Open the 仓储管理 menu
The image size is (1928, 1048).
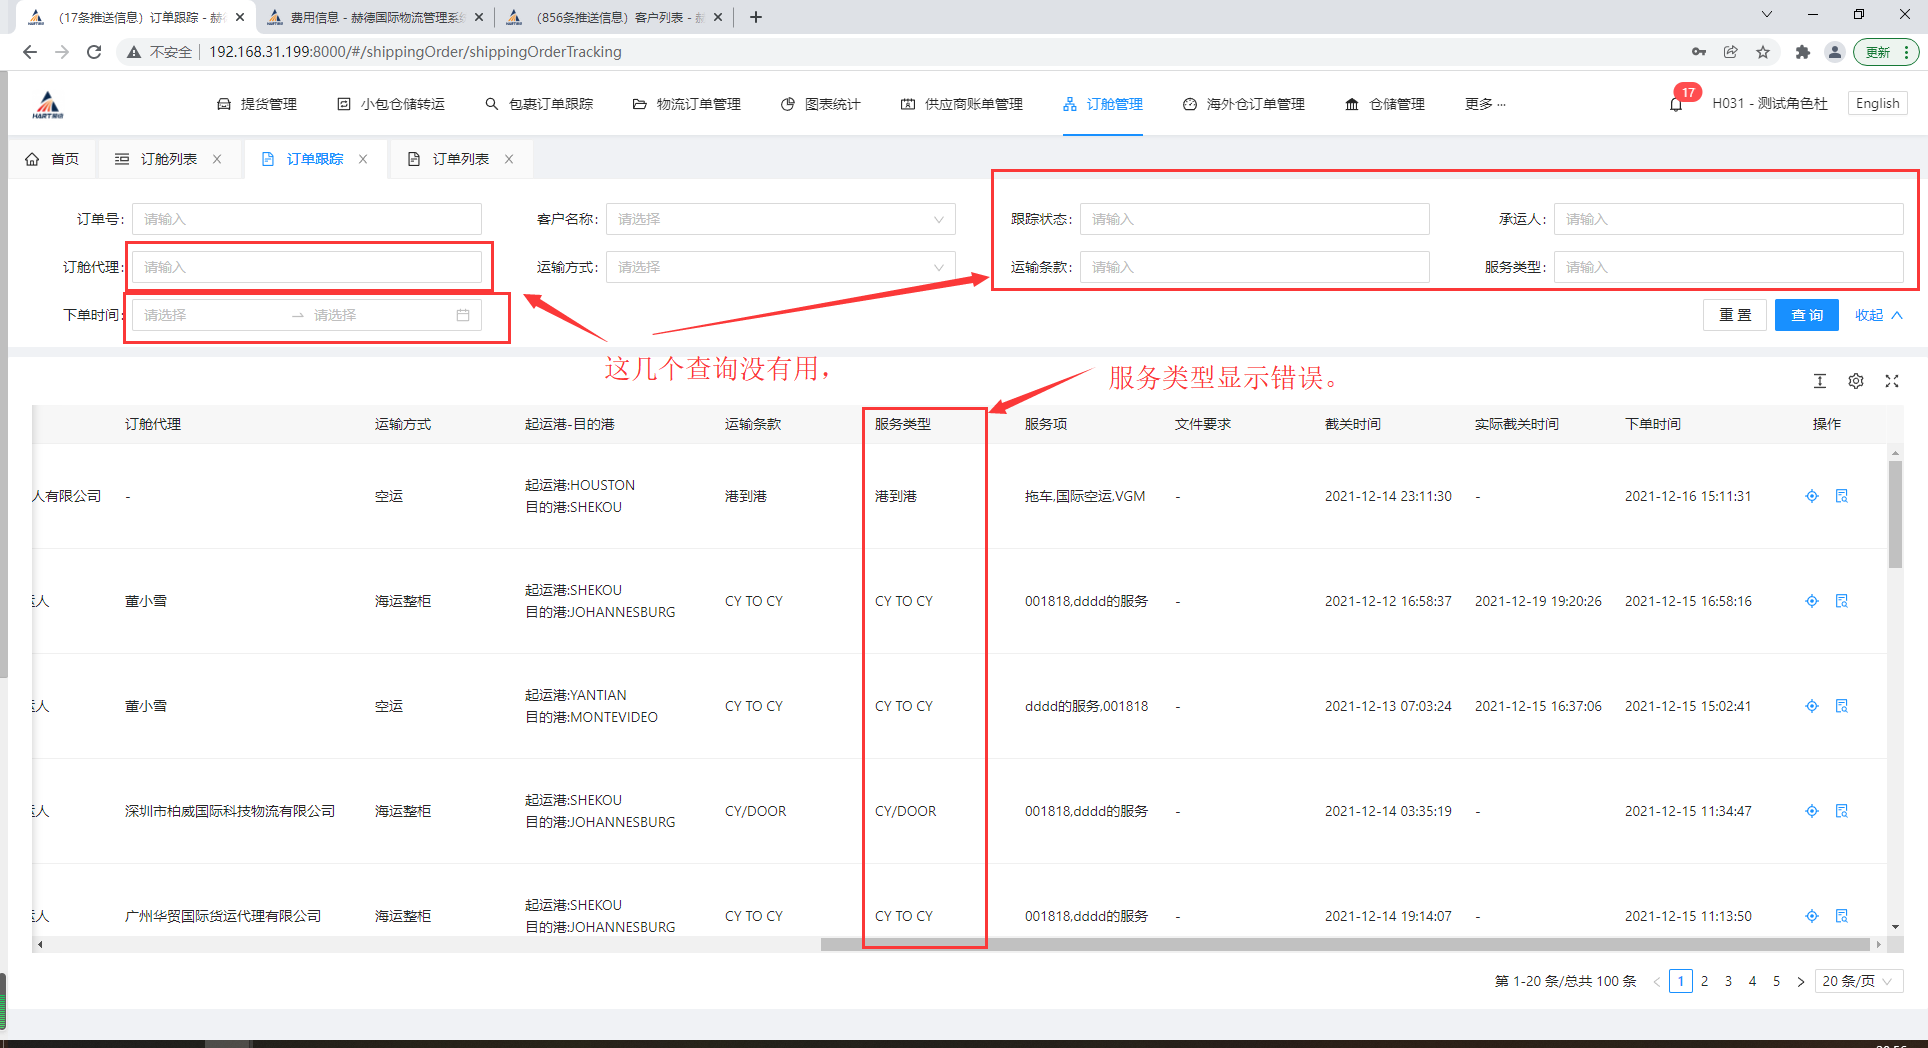click(1385, 104)
